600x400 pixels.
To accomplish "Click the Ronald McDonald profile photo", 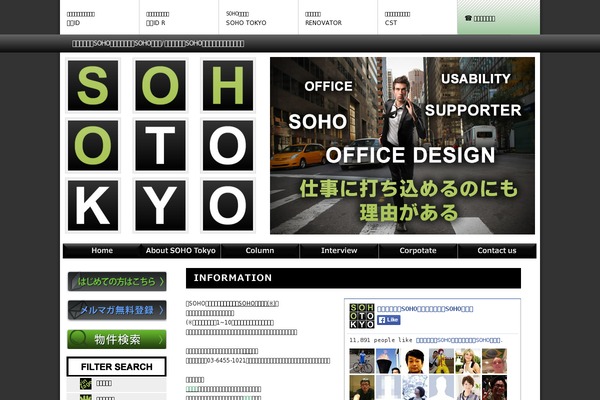I will click(441, 361).
